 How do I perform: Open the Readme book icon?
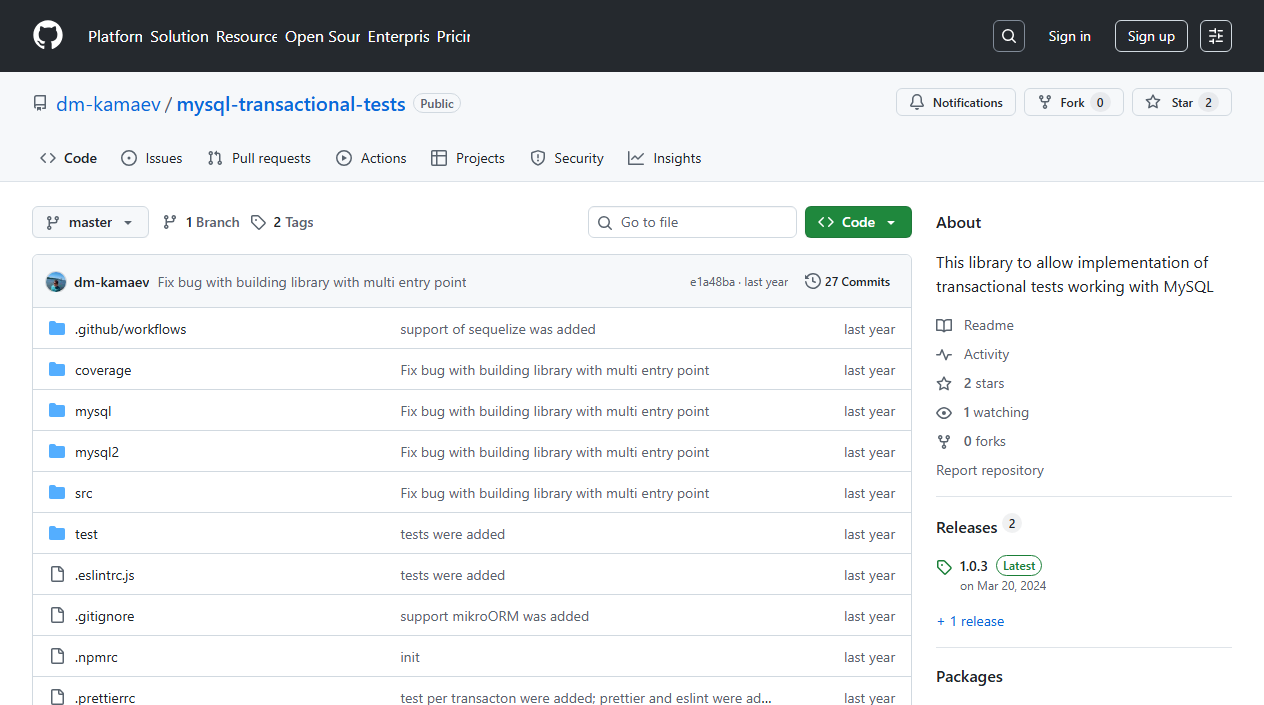944,325
